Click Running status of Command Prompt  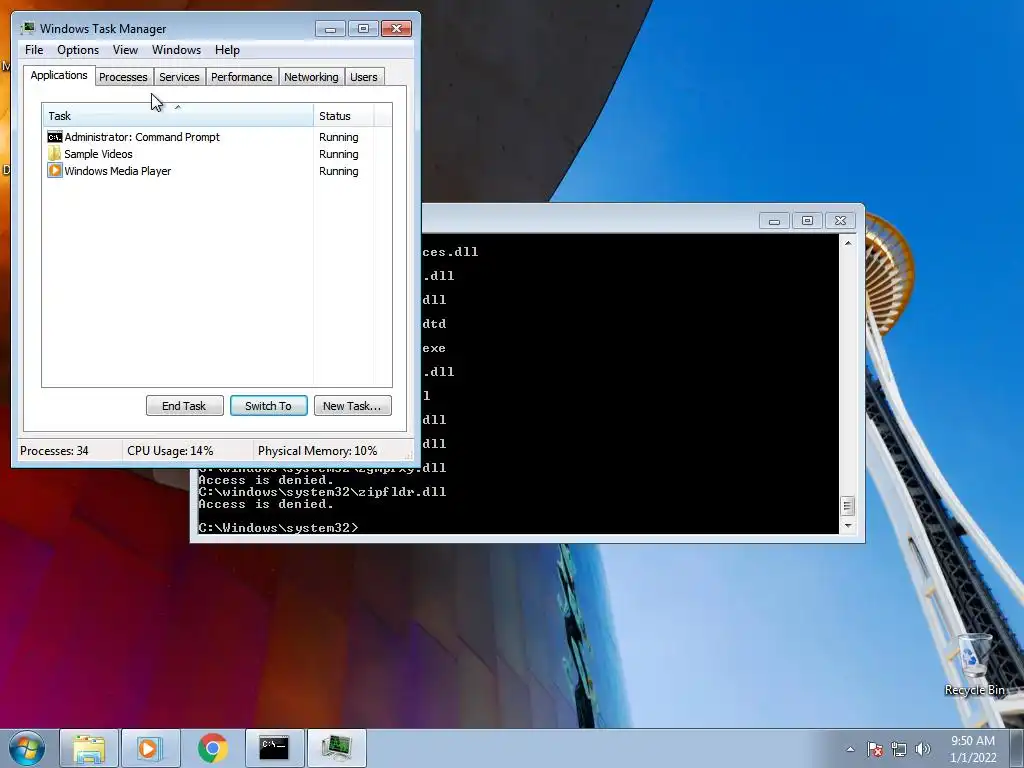point(338,137)
